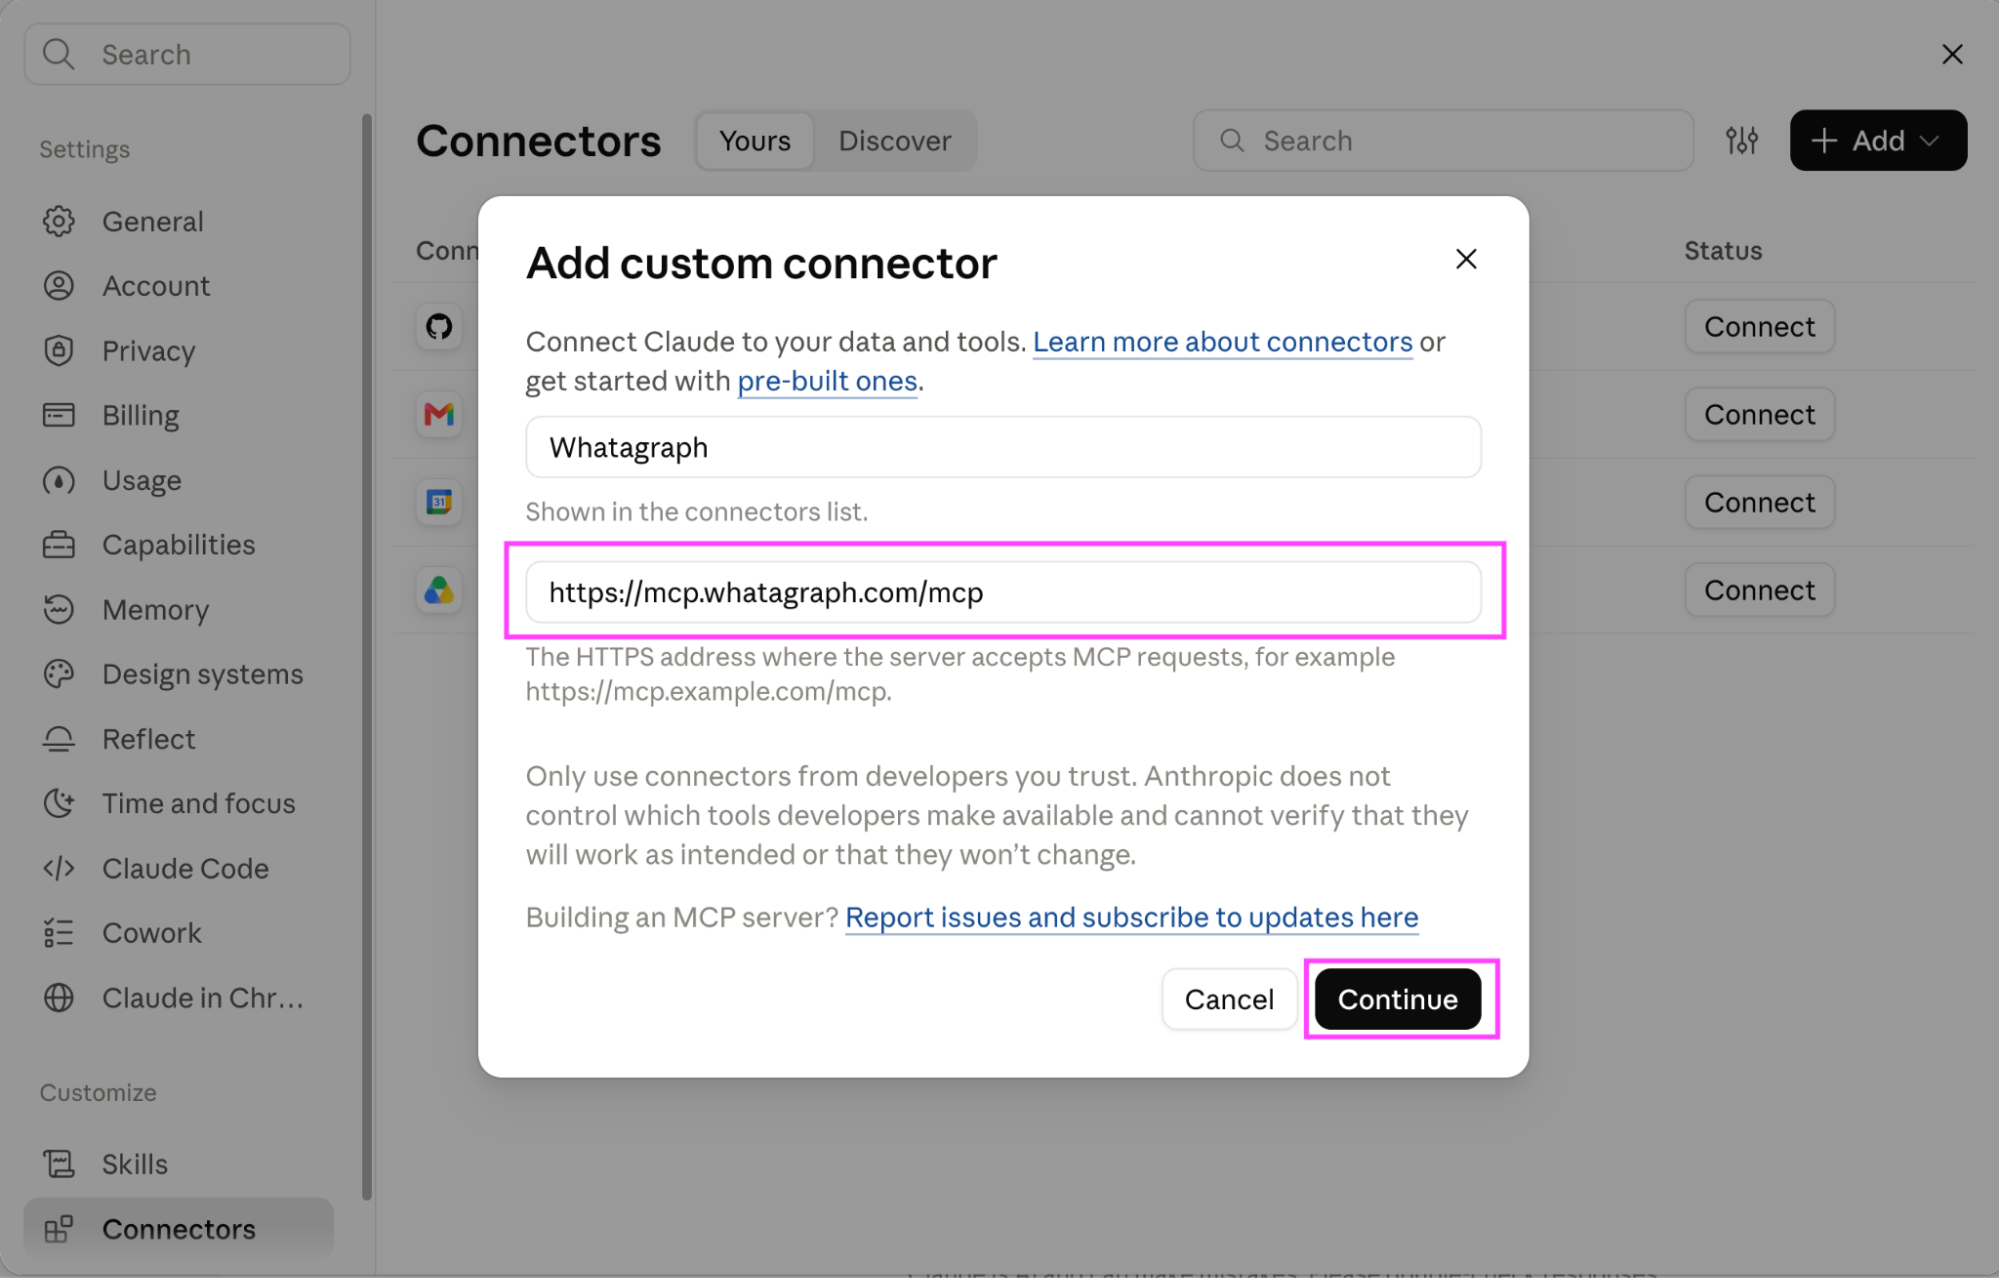Click the Skills scroll icon
Screen dimensions: 1999x1278
point(59,1164)
